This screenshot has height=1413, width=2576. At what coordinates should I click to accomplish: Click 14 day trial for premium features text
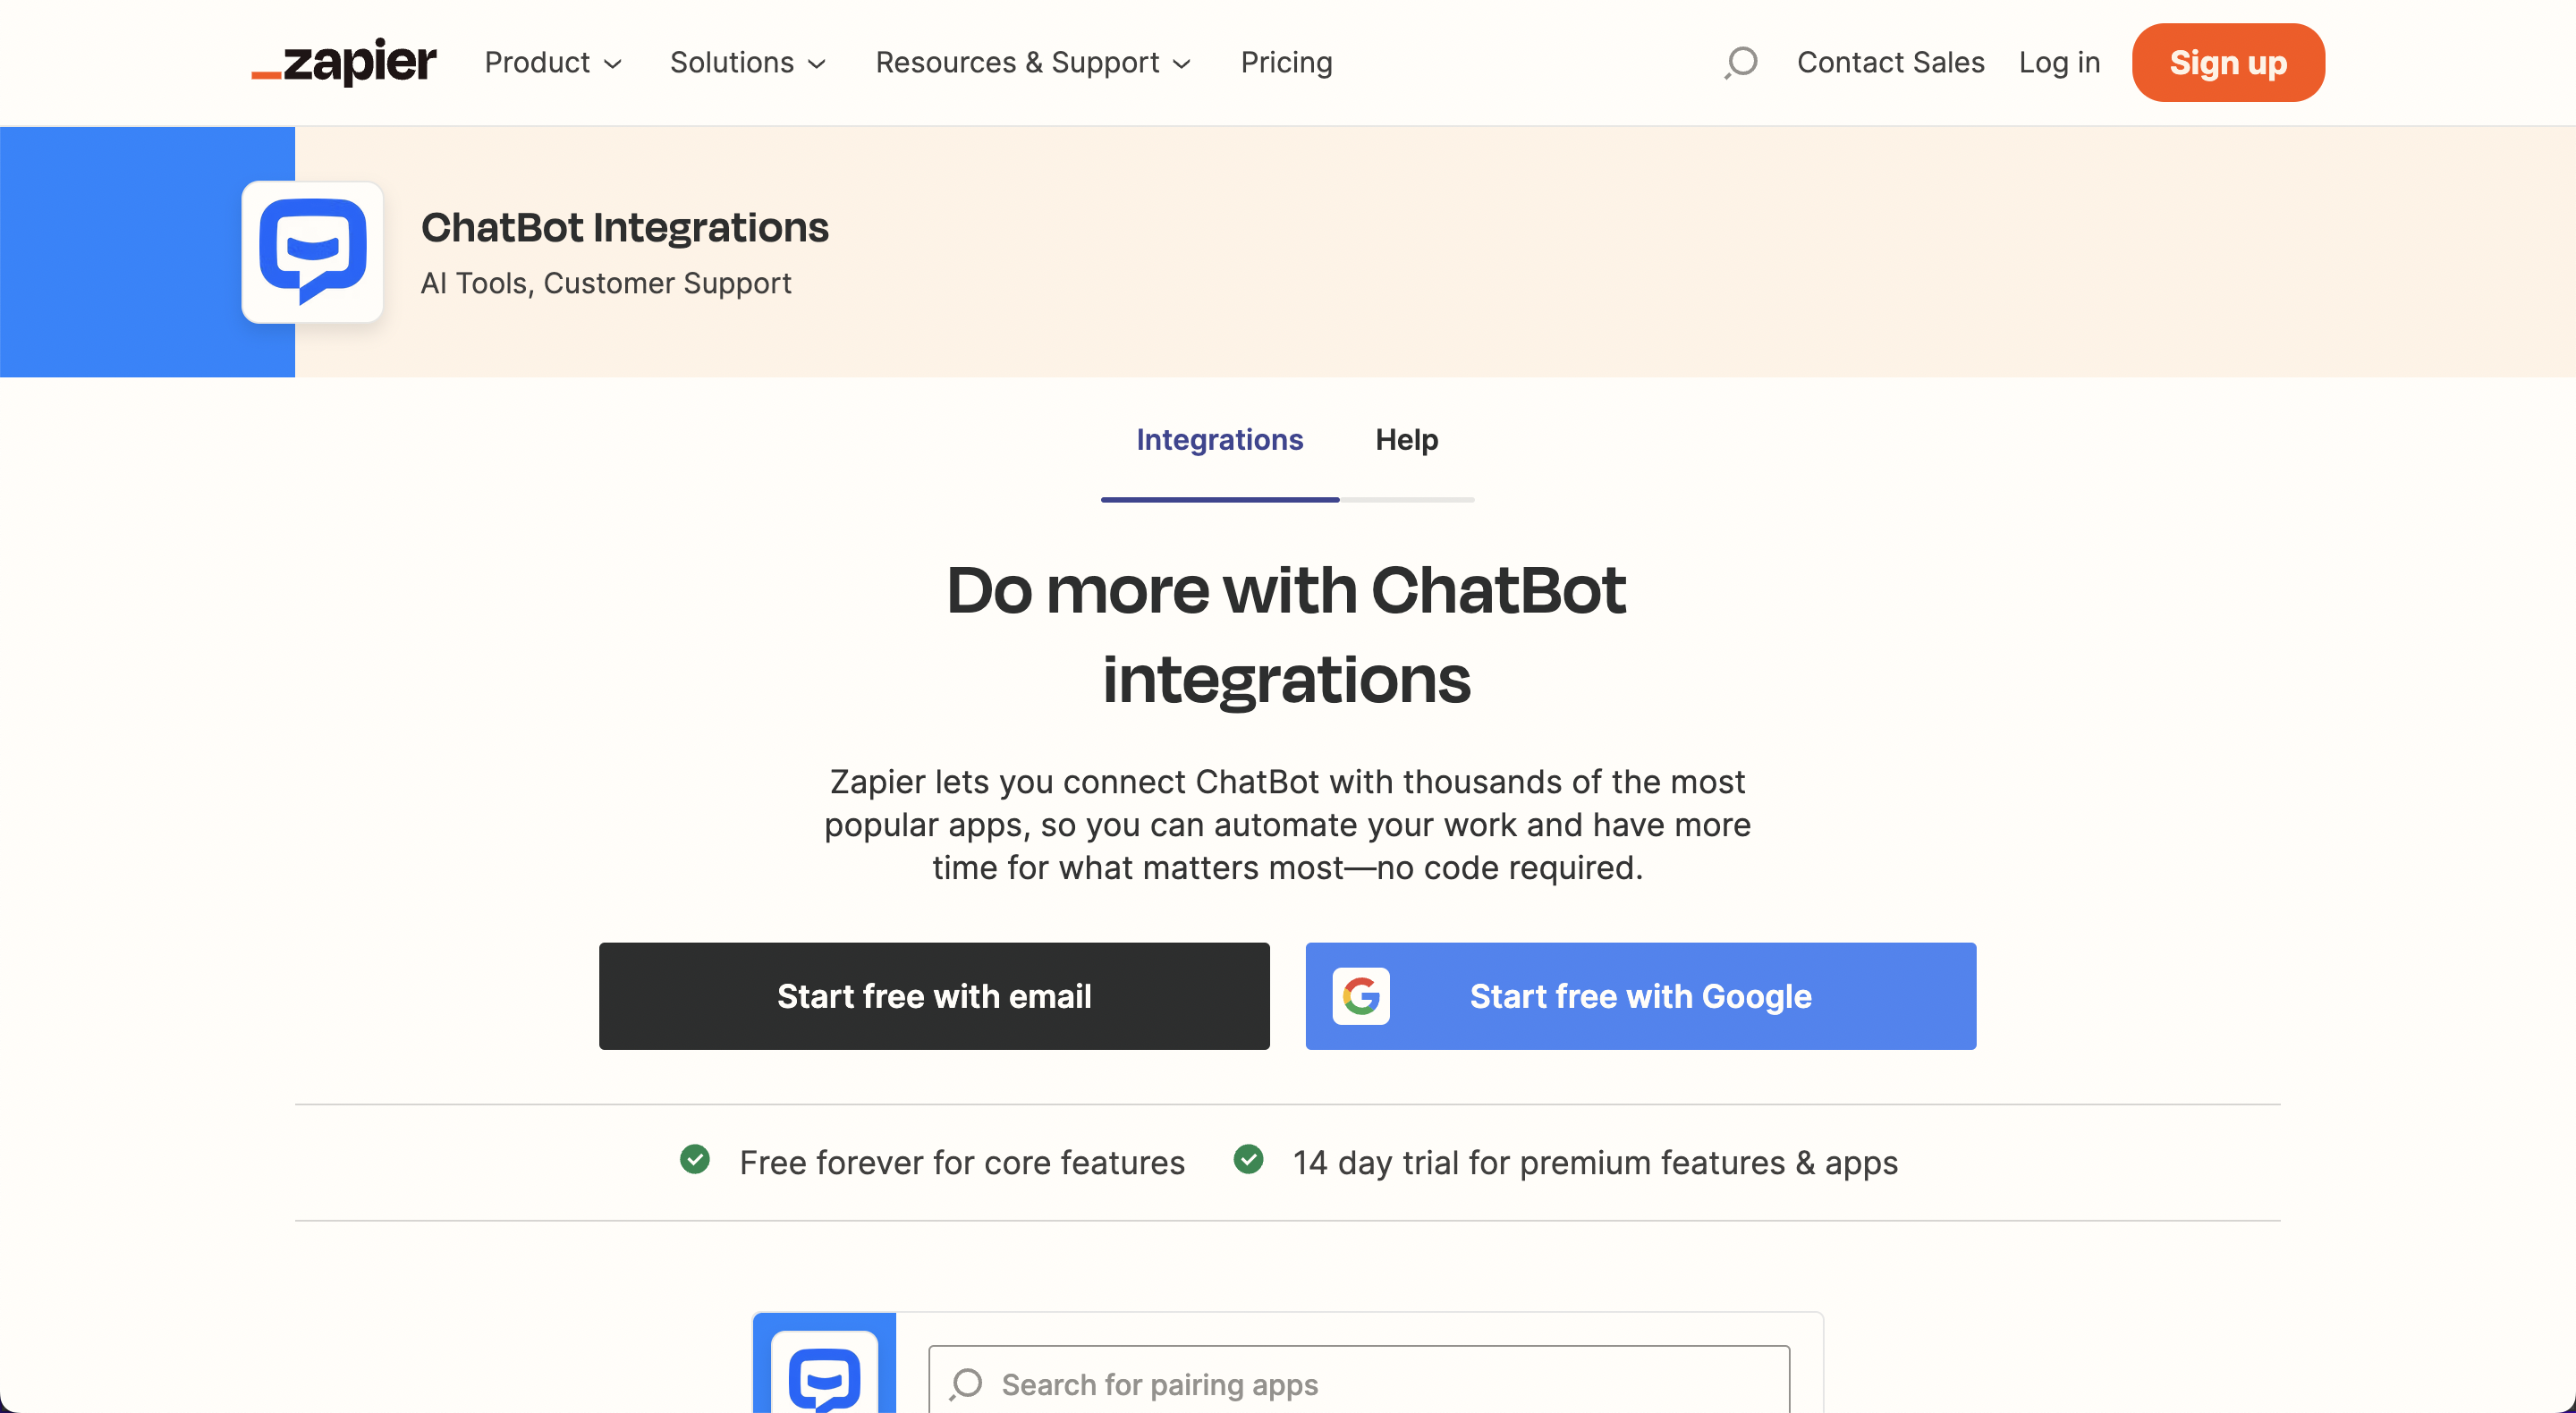[1595, 1162]
